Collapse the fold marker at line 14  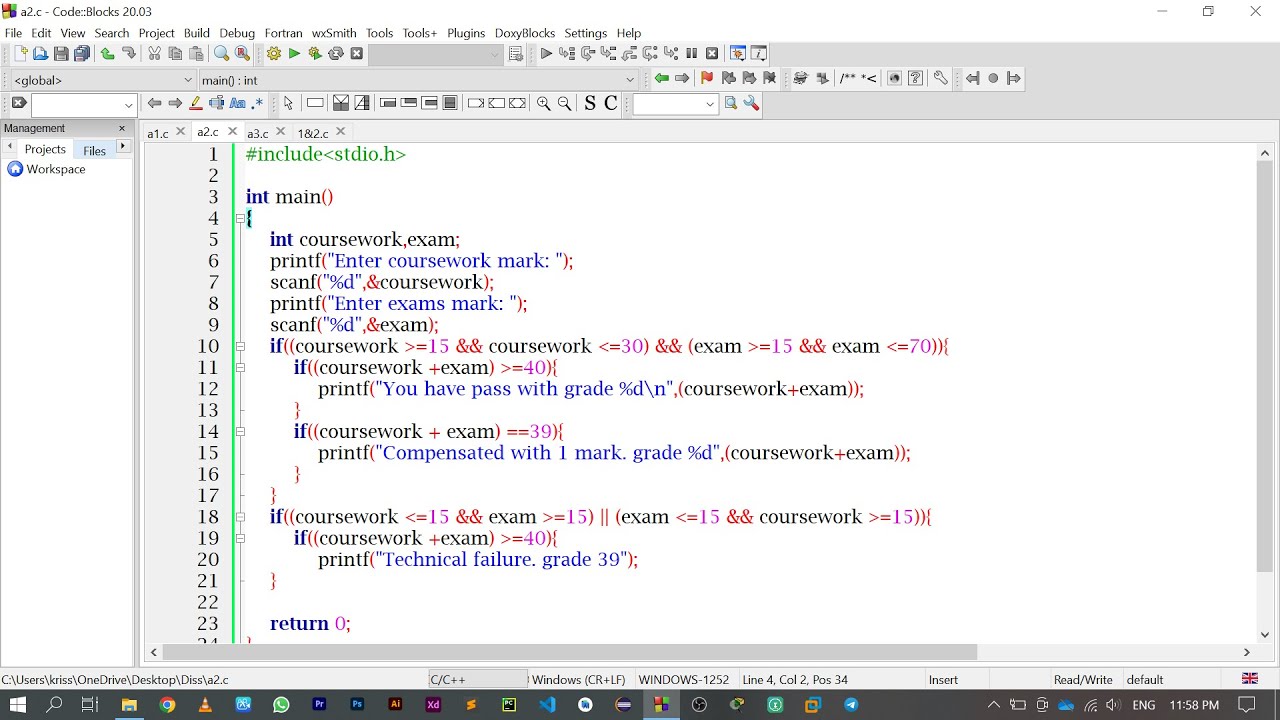tap(240, 431)
